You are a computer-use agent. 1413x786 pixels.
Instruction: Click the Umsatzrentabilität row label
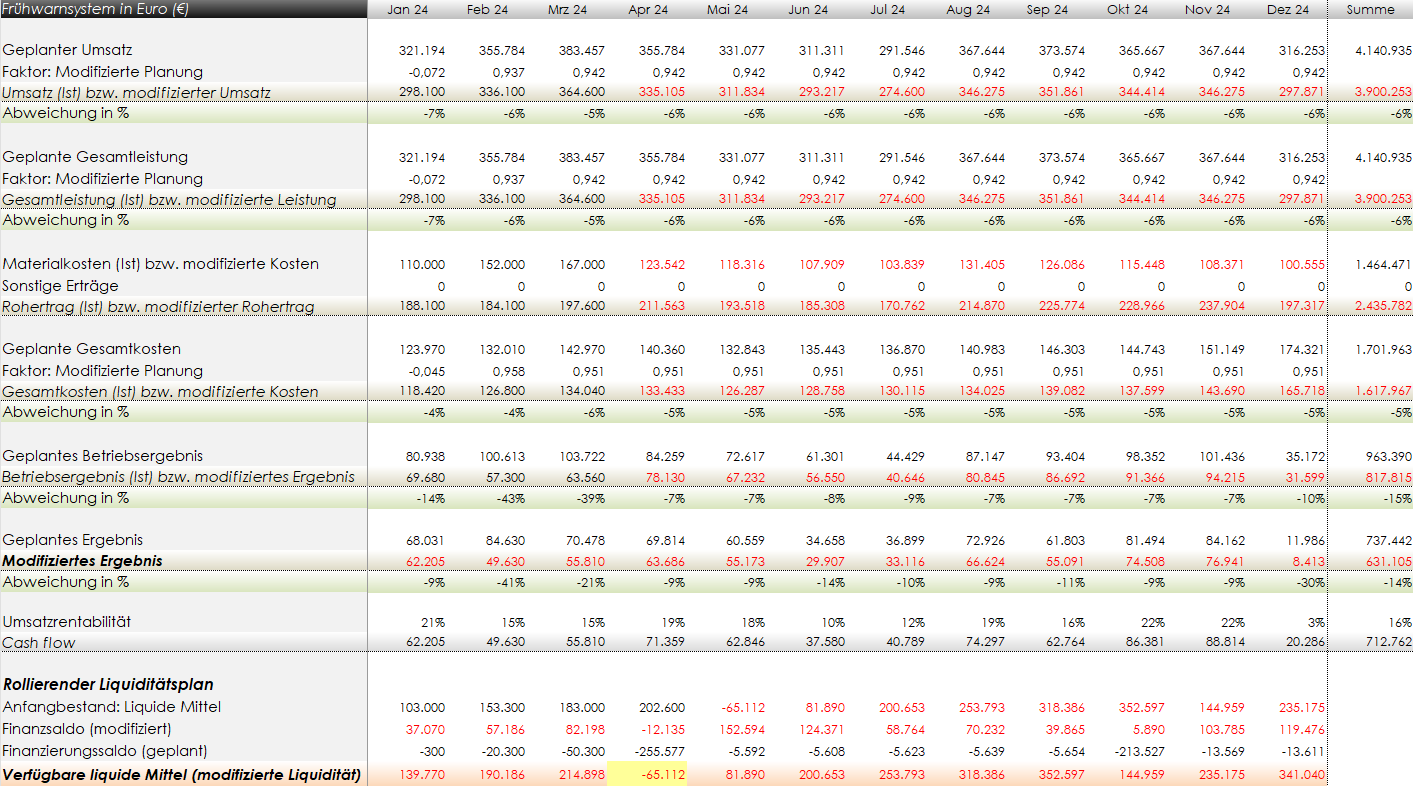tap(67, 622)
